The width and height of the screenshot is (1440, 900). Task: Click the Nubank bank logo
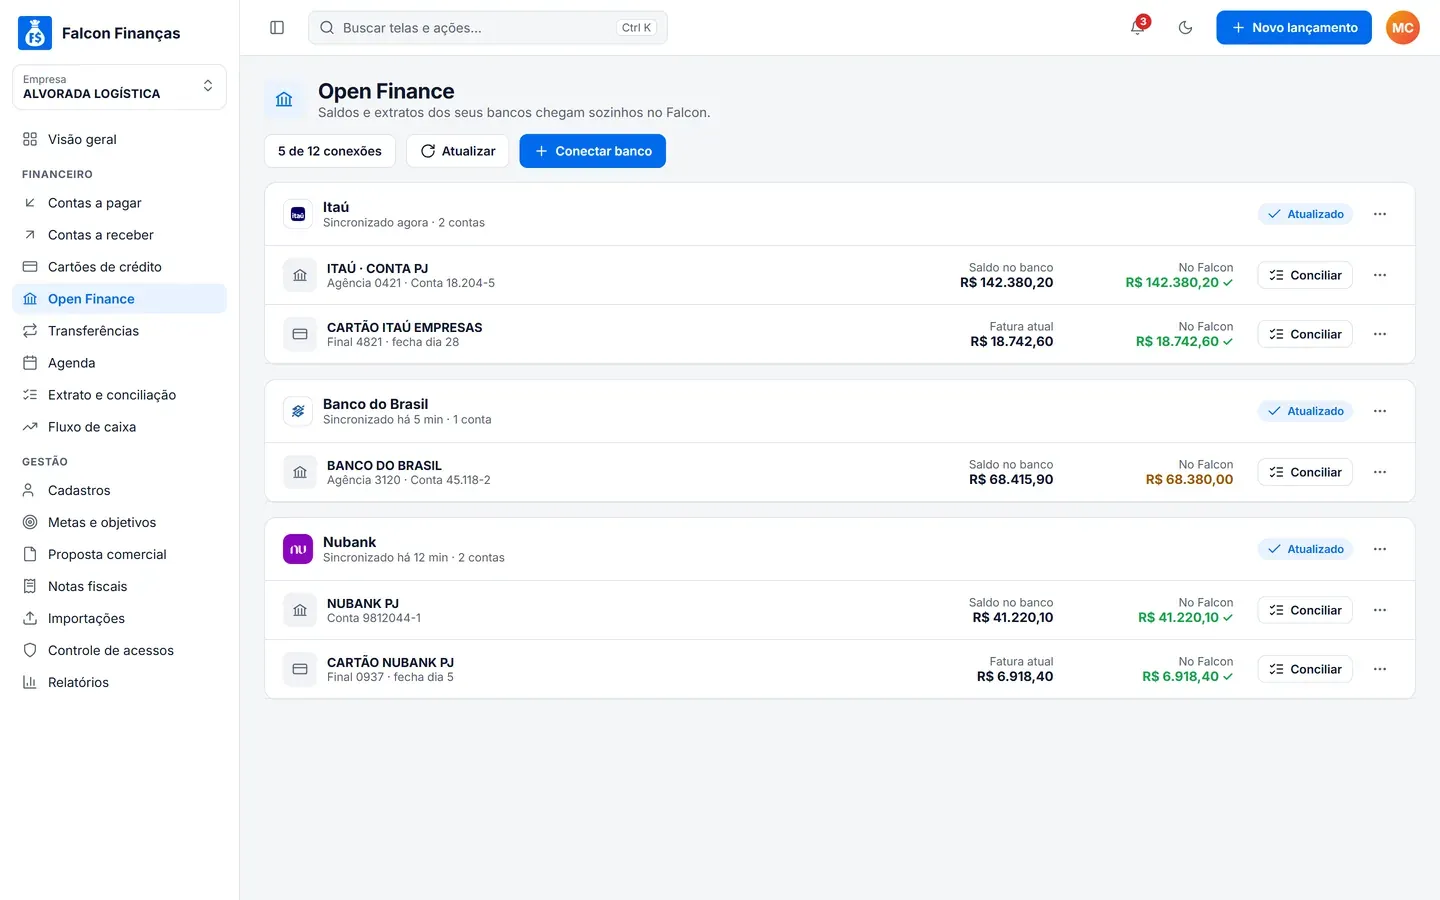298,549
